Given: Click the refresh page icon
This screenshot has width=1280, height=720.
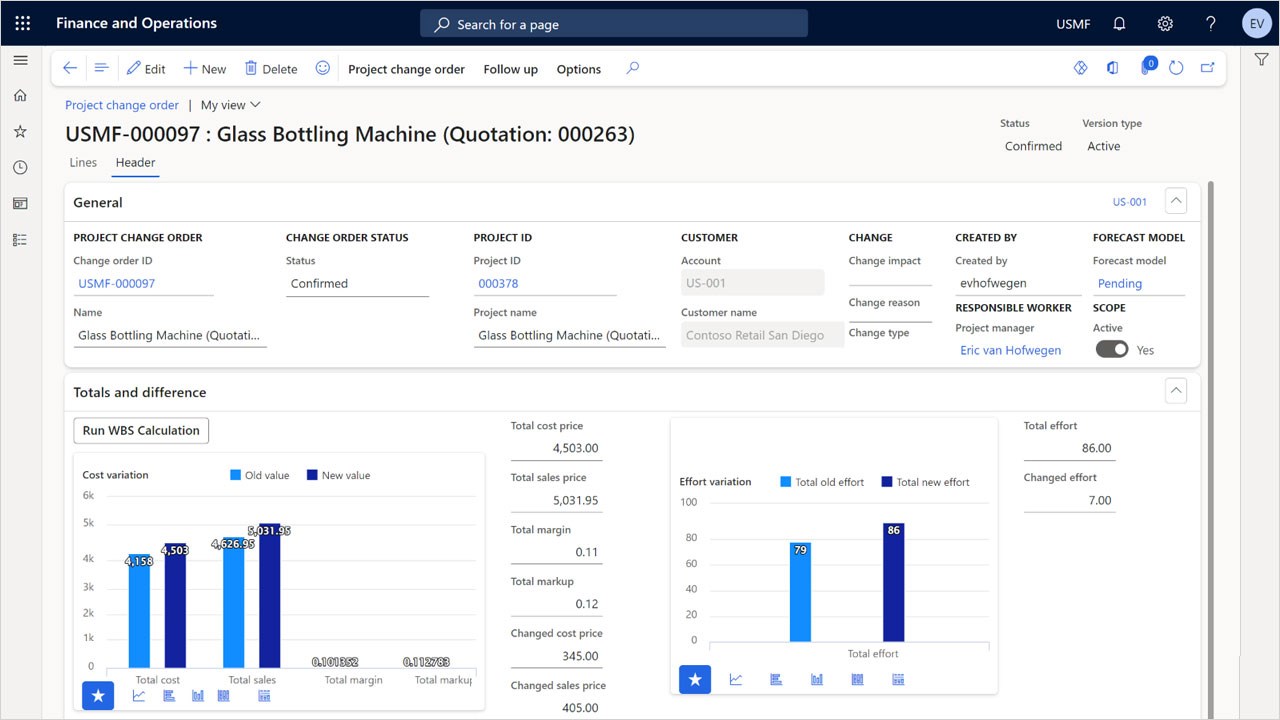Looking at the screenshot, I should point(1177,68).
